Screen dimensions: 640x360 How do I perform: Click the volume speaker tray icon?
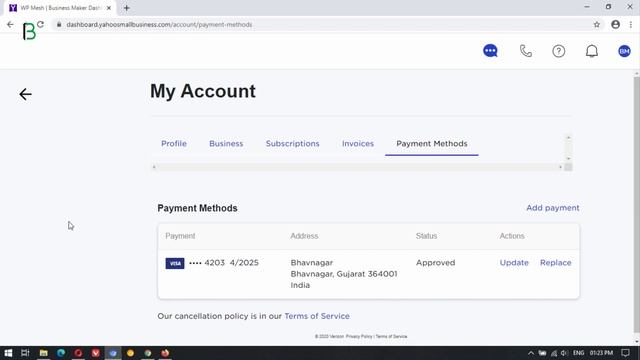tap(564, 353)
